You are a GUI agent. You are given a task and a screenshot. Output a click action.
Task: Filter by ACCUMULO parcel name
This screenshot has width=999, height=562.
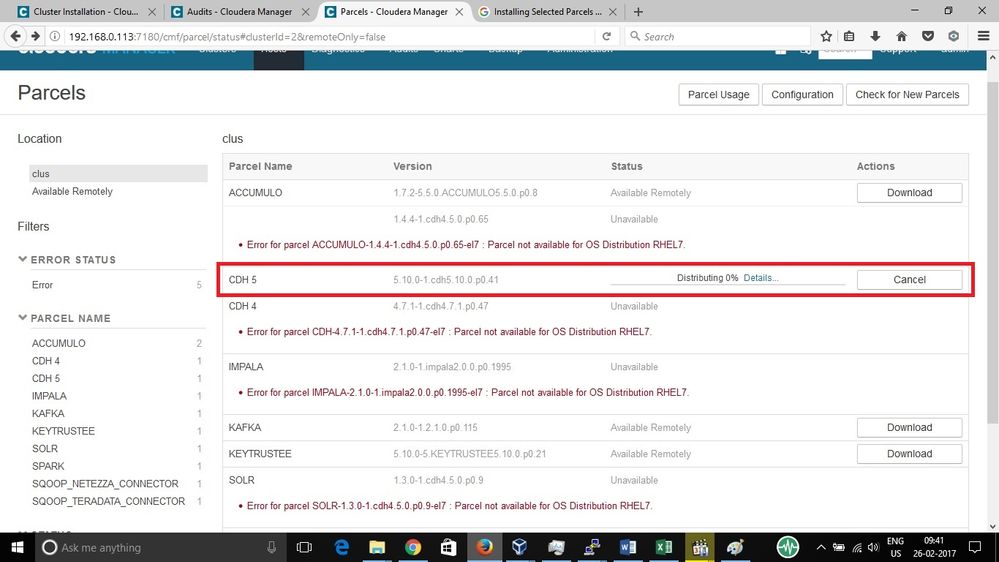click(59, 343)
